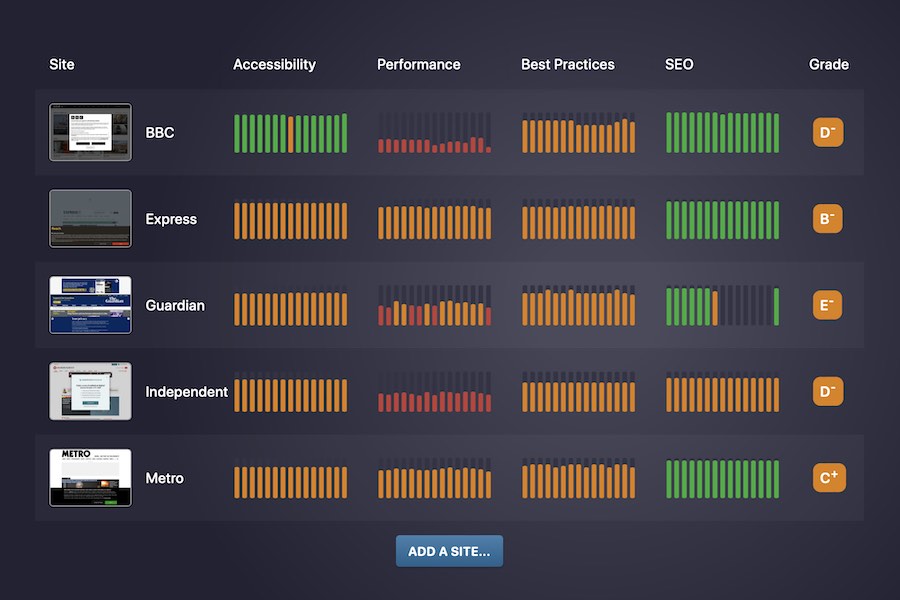The image size is (900, 600).
Task: View Metro SEO bar chart
Action: tap(723, 478)
